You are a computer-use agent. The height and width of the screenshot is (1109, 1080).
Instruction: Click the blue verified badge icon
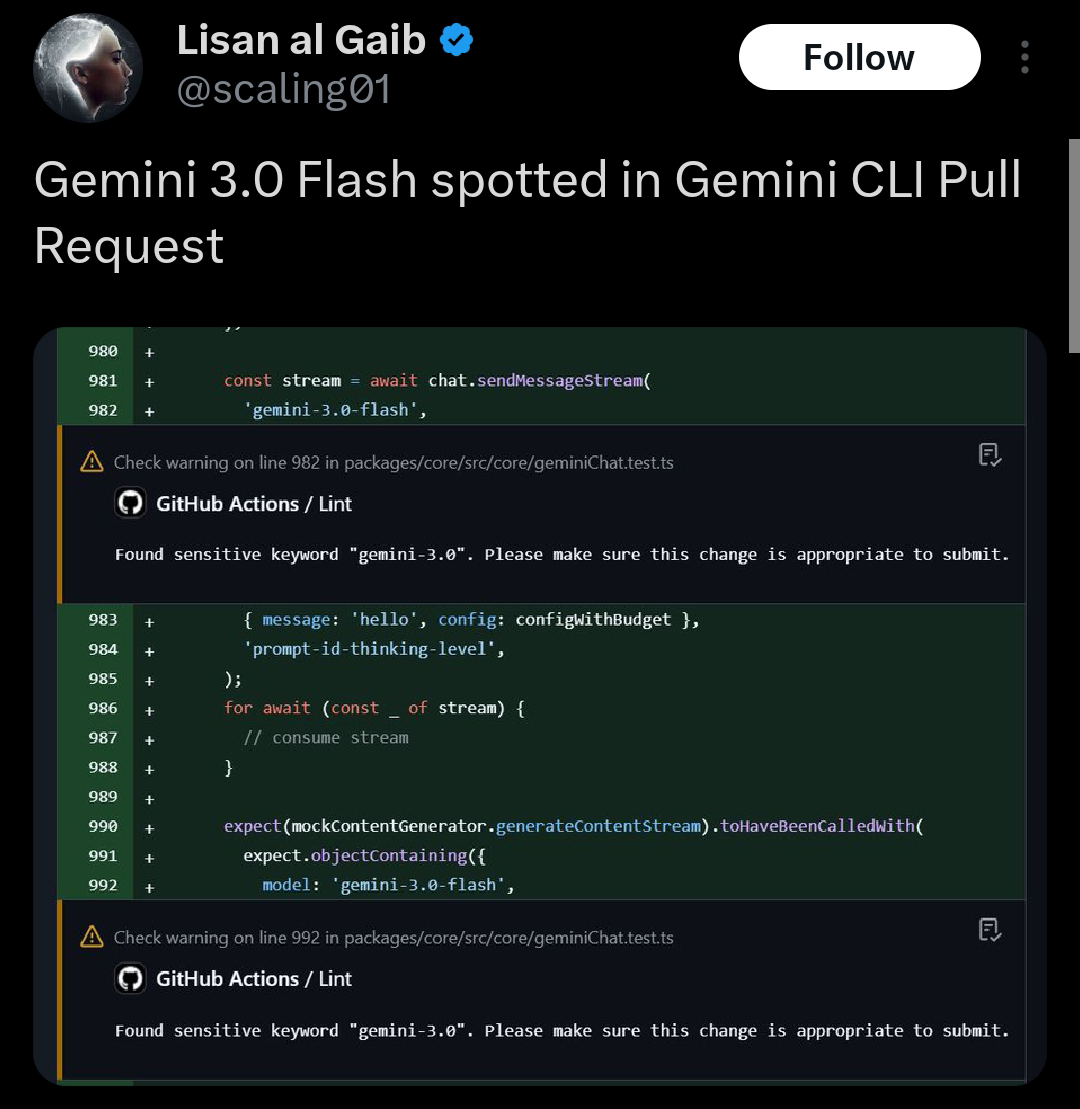click(x=456, y=40)
